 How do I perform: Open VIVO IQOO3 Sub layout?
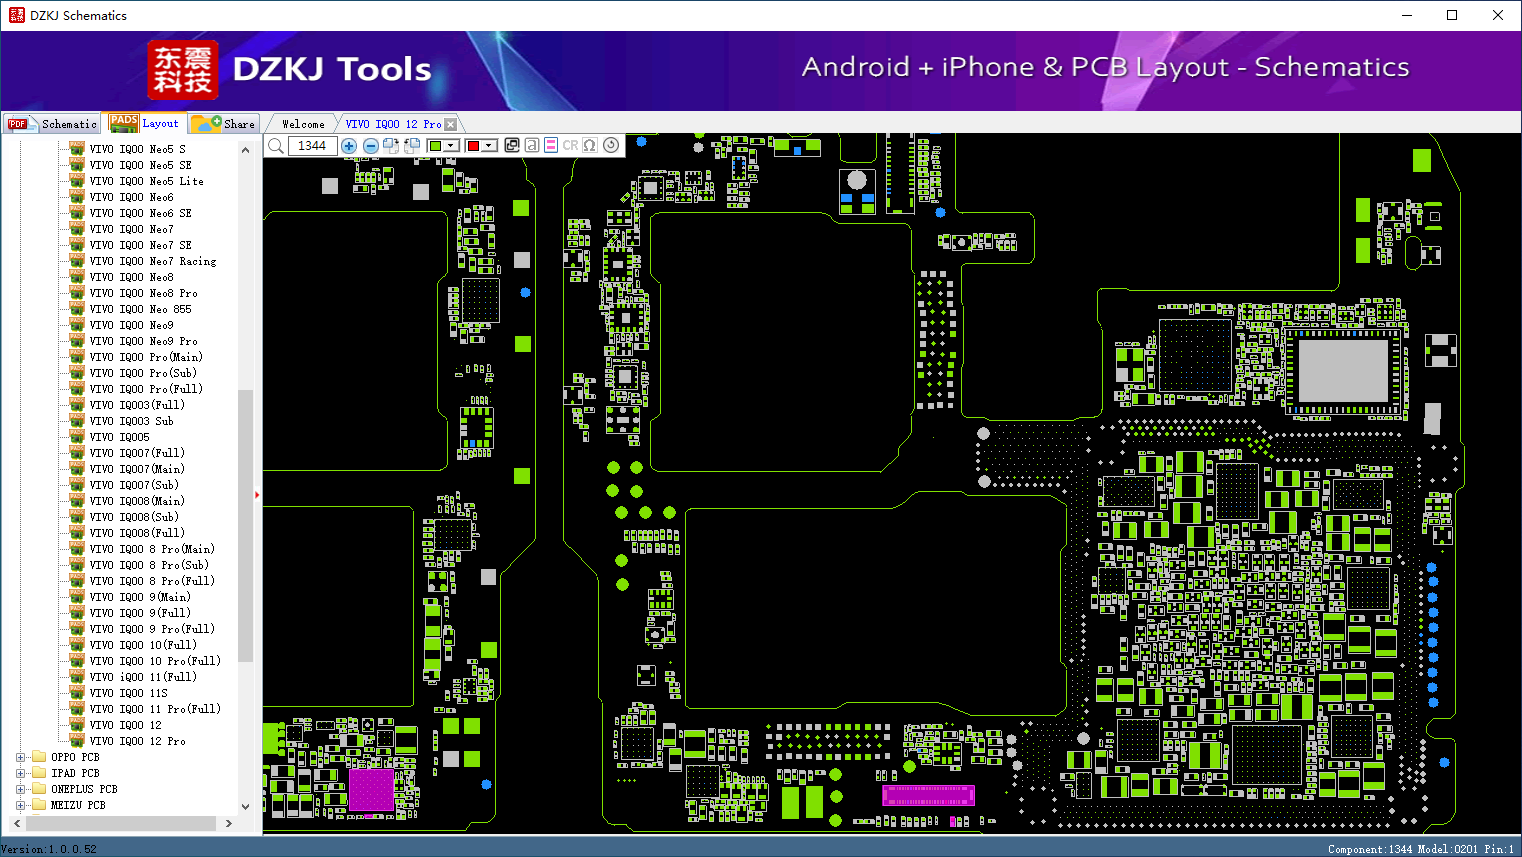point(131,421)
